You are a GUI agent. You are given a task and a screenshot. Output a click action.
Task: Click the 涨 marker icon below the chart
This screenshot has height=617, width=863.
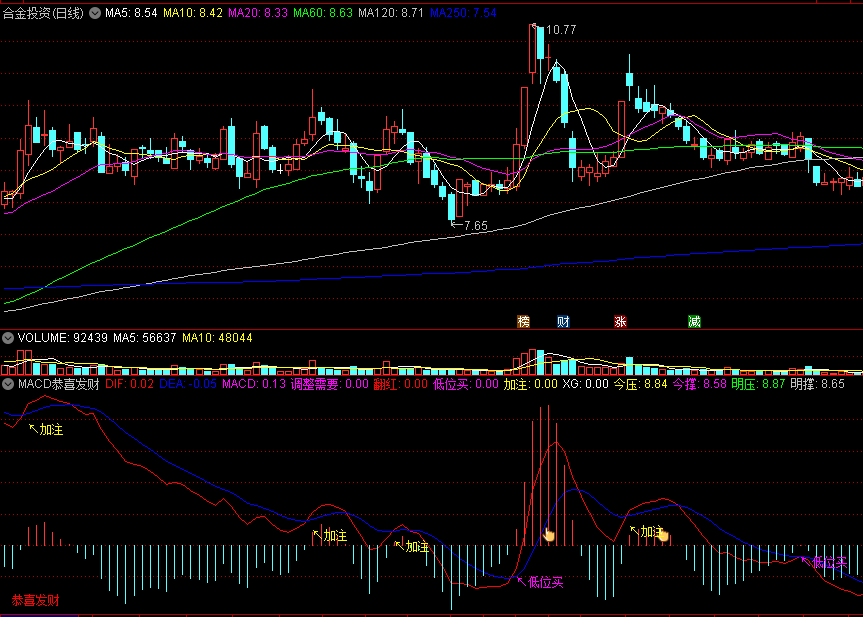pyautogui.click(x=620, y=321)
